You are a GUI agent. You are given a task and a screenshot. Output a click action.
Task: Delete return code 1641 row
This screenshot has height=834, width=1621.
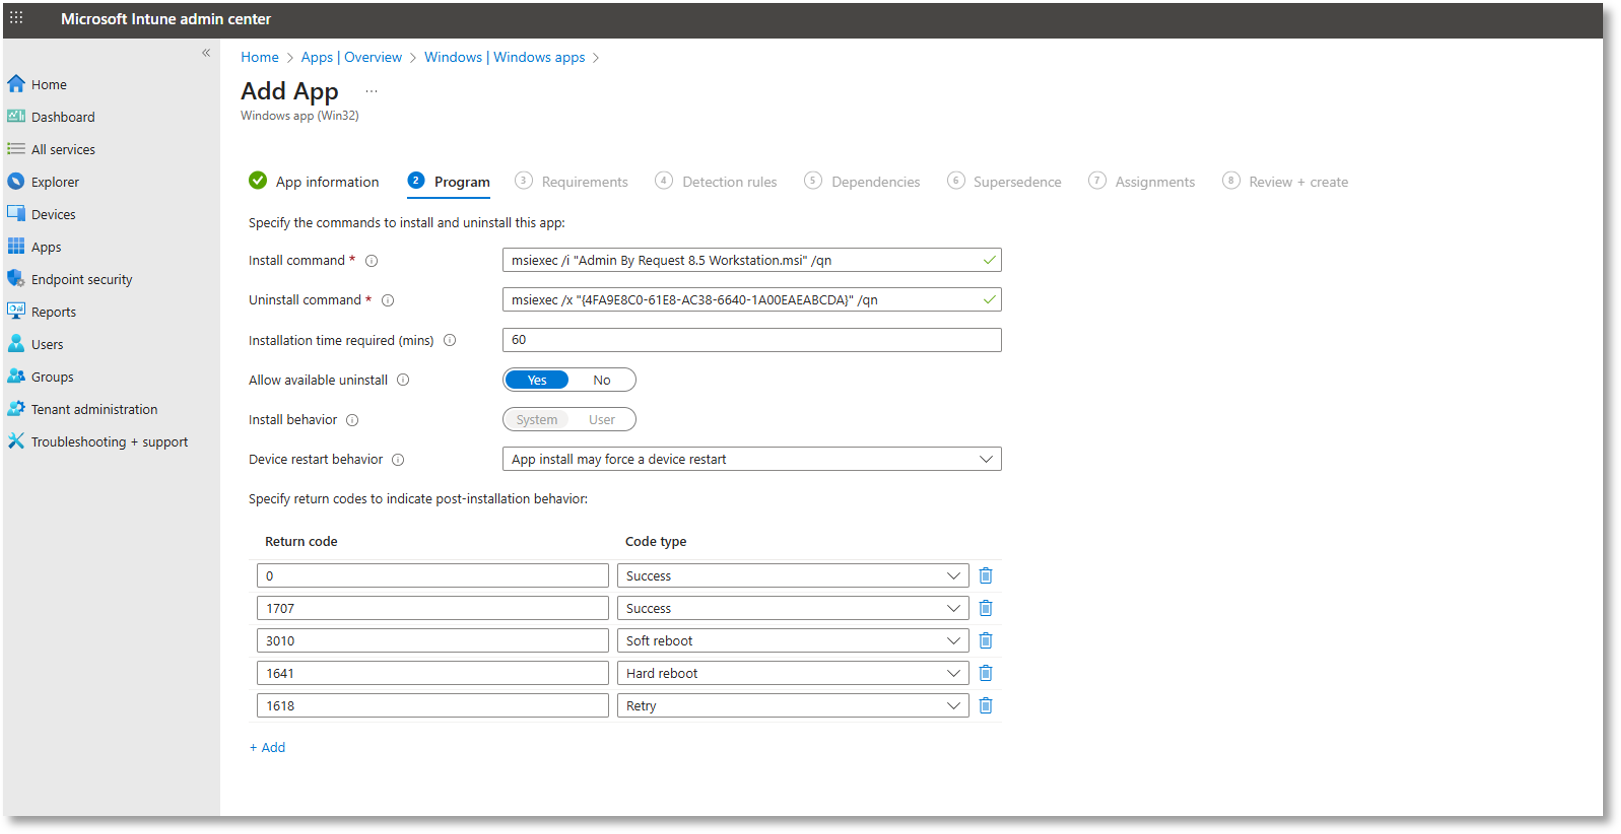(x=985, y=673)
